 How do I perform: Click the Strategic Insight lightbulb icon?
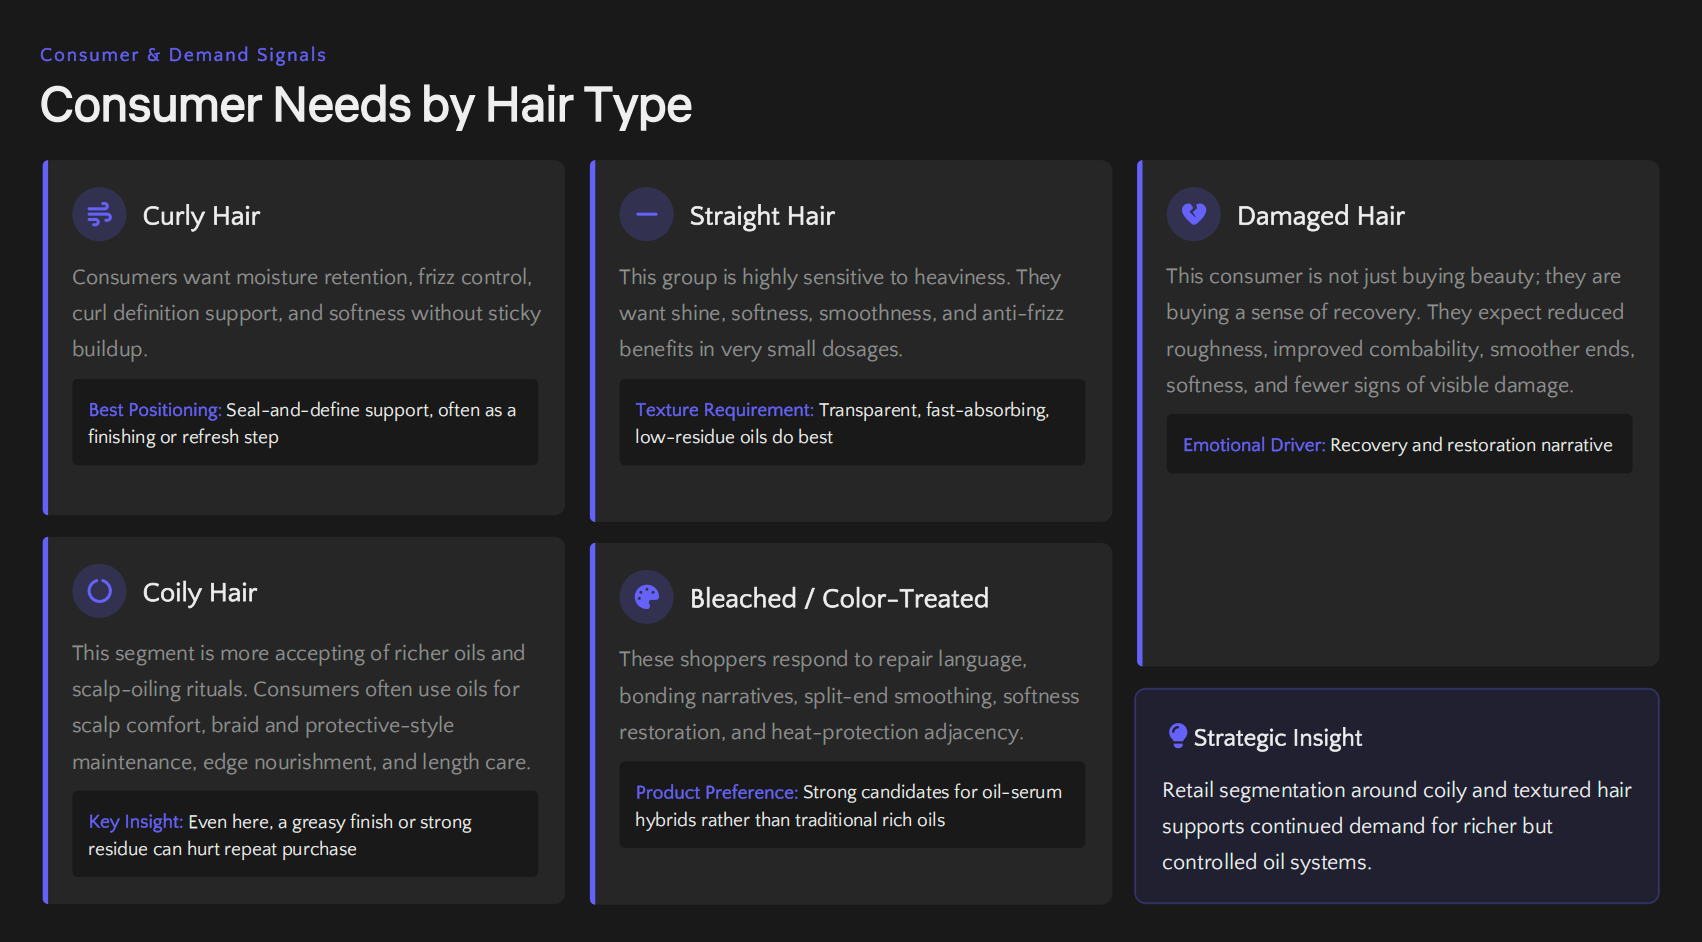point(1177,736)
